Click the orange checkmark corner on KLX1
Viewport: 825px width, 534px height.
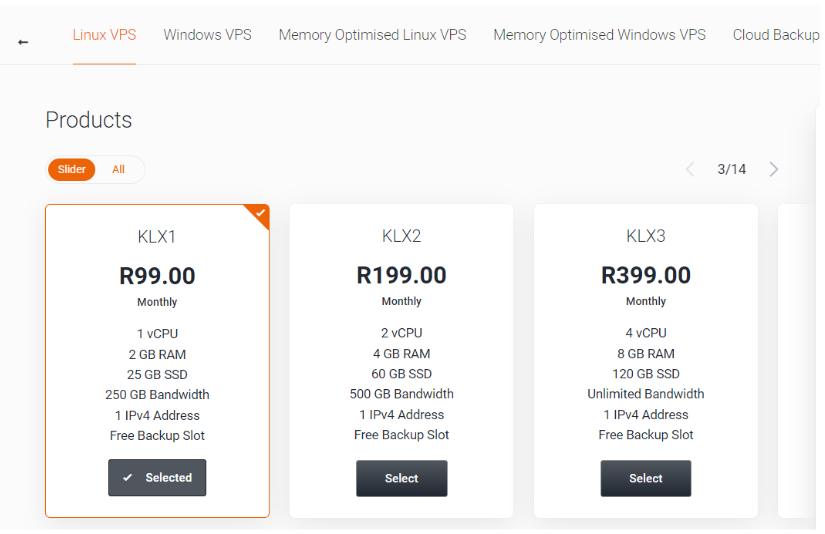point(259,214)
